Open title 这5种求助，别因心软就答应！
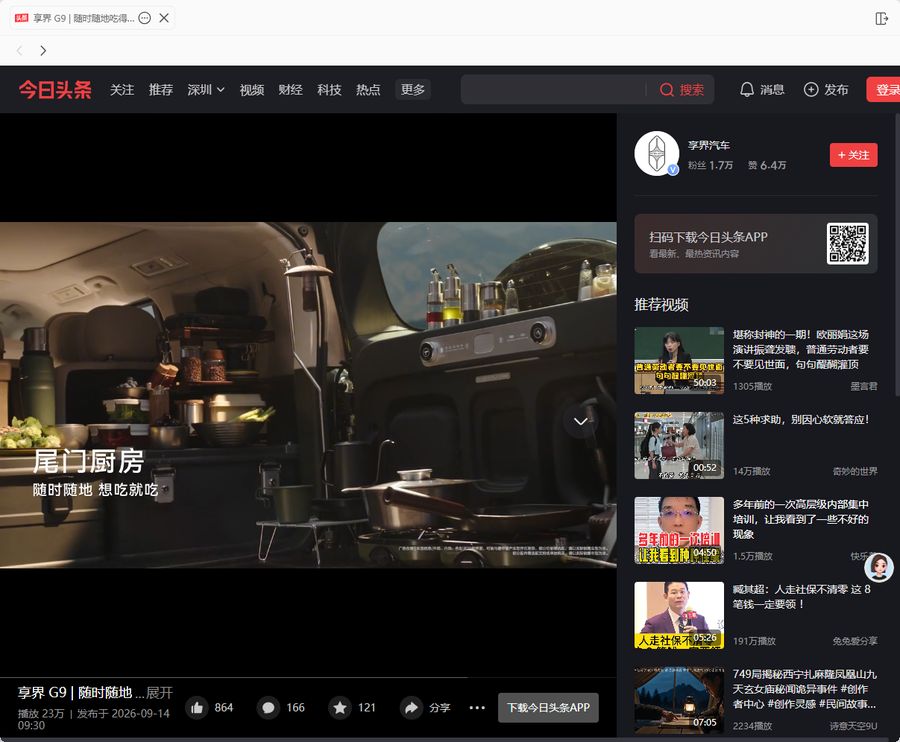The height and width of the screenshot is (742, 900). [801, 419]
